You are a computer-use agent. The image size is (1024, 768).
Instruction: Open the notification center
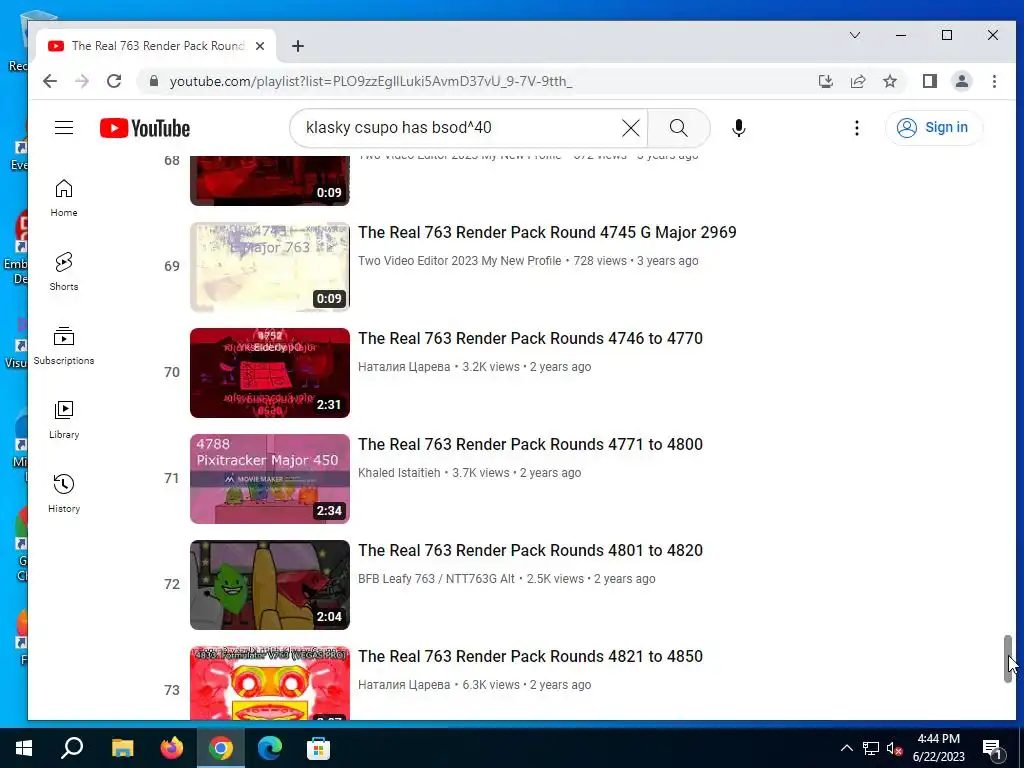pyautogui.click(x=992, y=748)
